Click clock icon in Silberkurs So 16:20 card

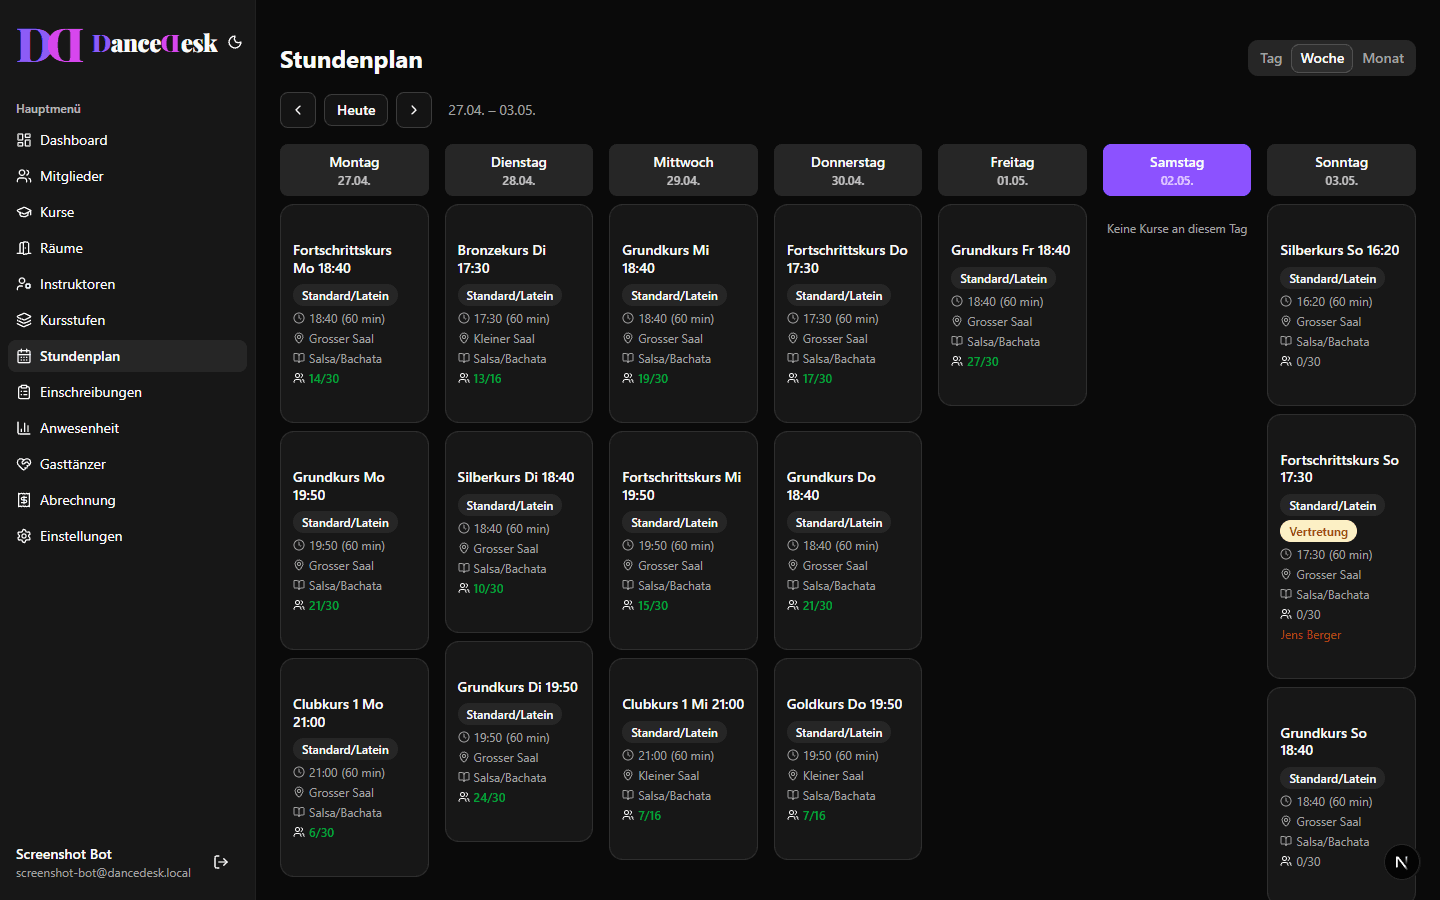tap(1286, 301)
